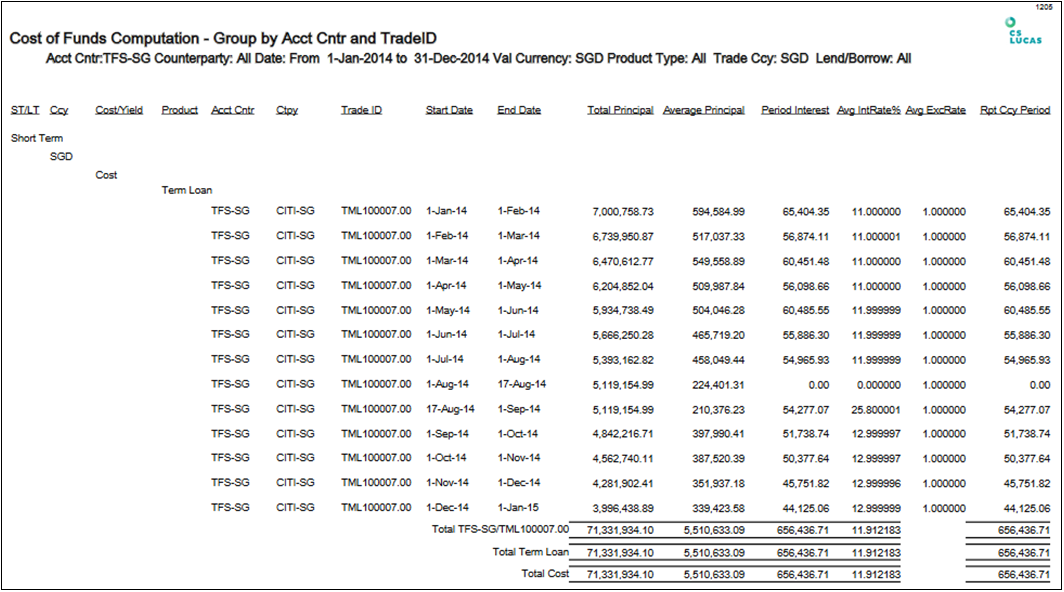Click the Rpt Ccy Period header

[1014, 110]
